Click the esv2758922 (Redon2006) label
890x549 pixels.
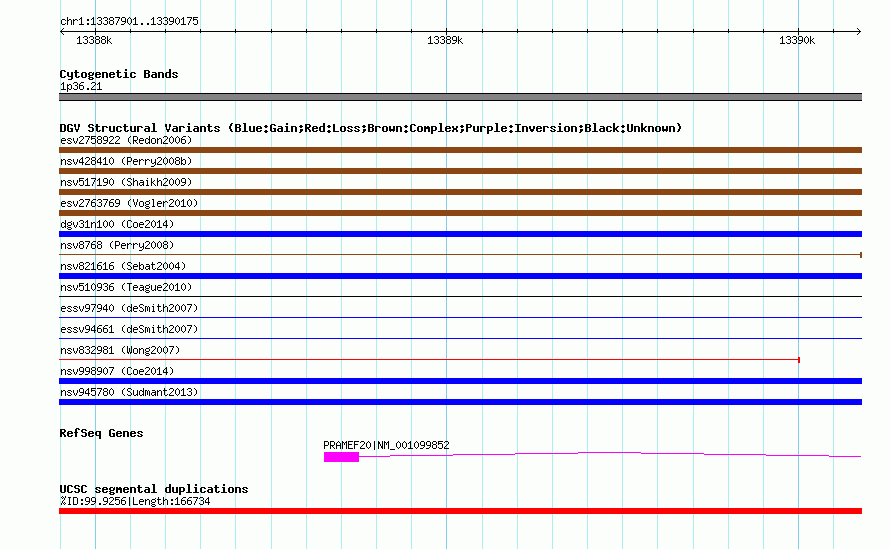[126, 140]
